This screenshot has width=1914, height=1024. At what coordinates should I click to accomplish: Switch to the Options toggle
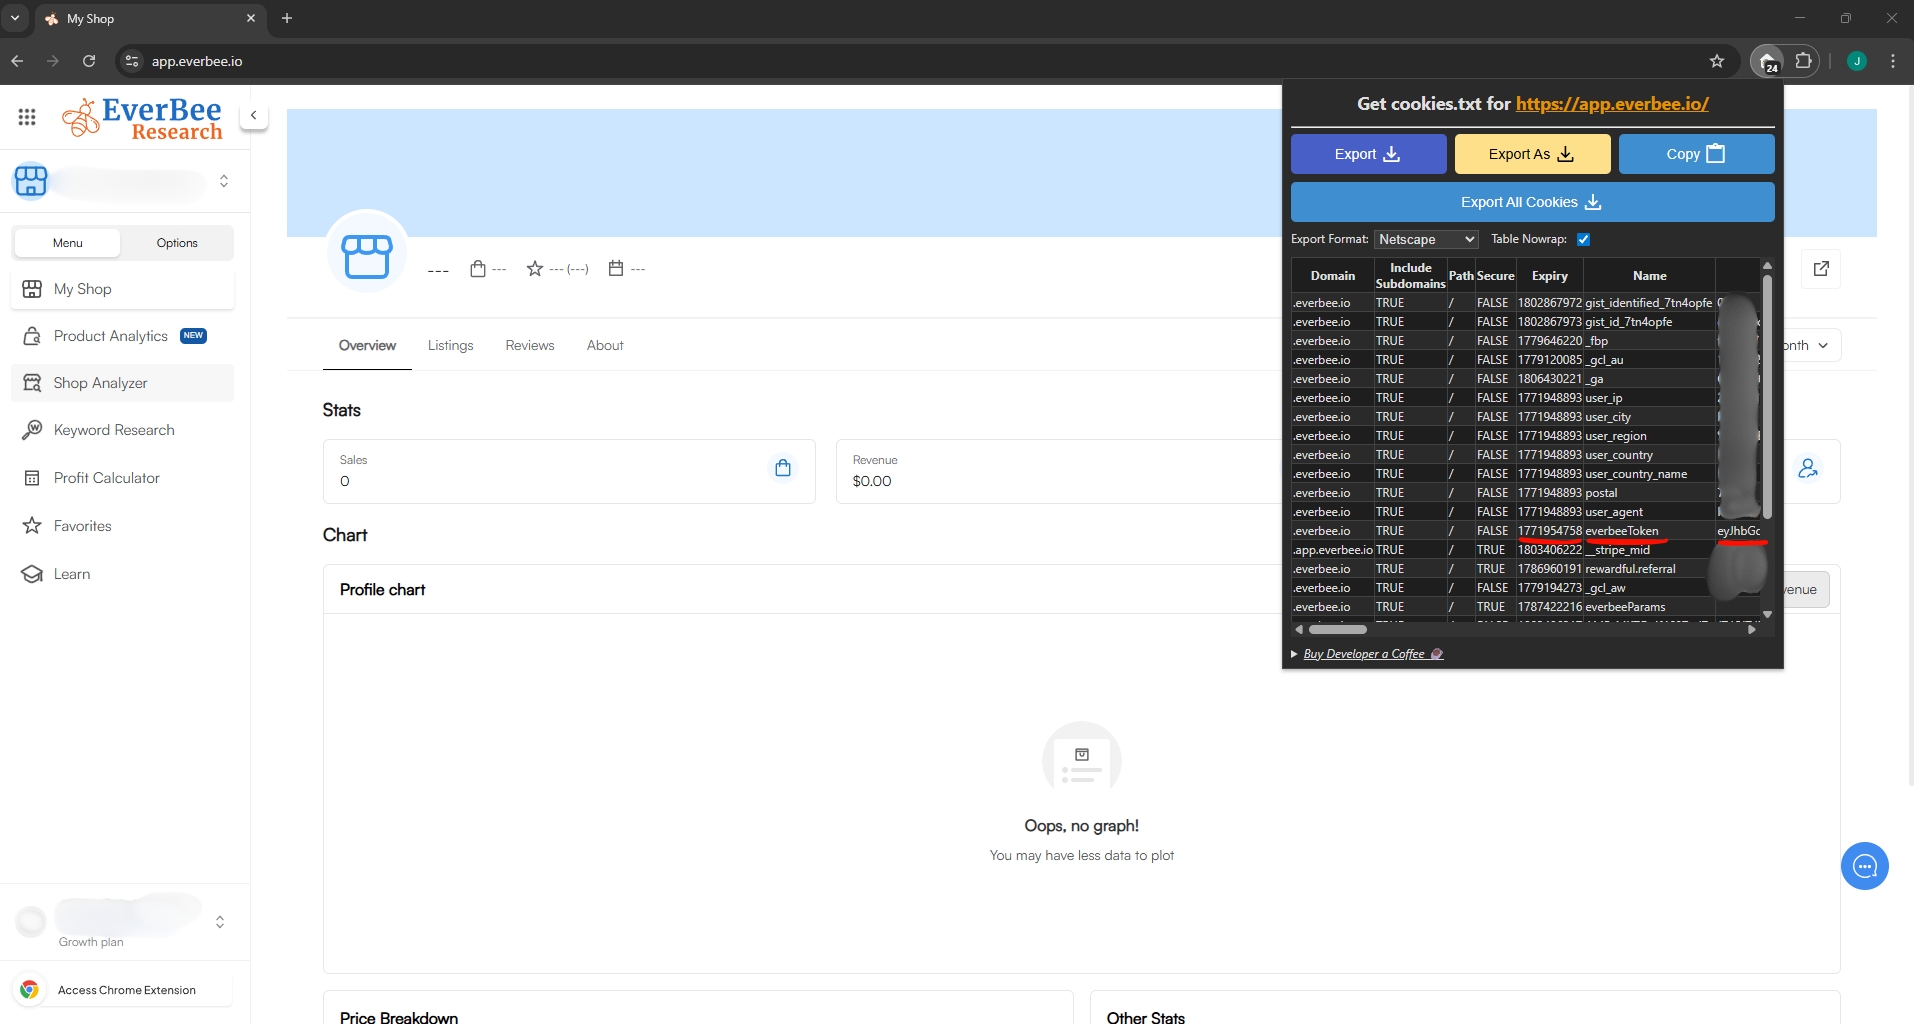[177, 243]
